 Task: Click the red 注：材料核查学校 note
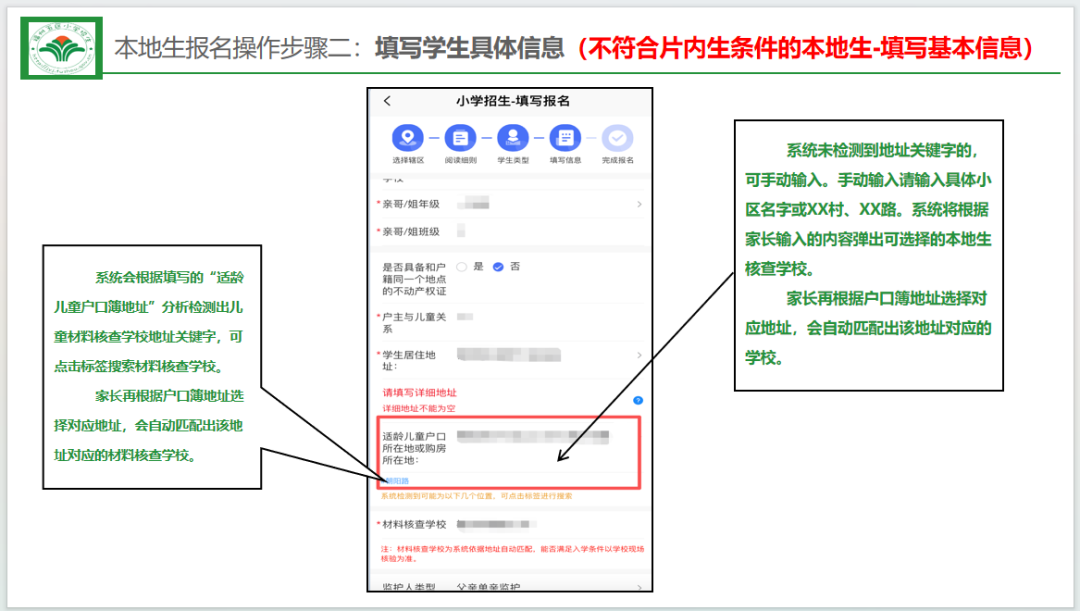512,553
